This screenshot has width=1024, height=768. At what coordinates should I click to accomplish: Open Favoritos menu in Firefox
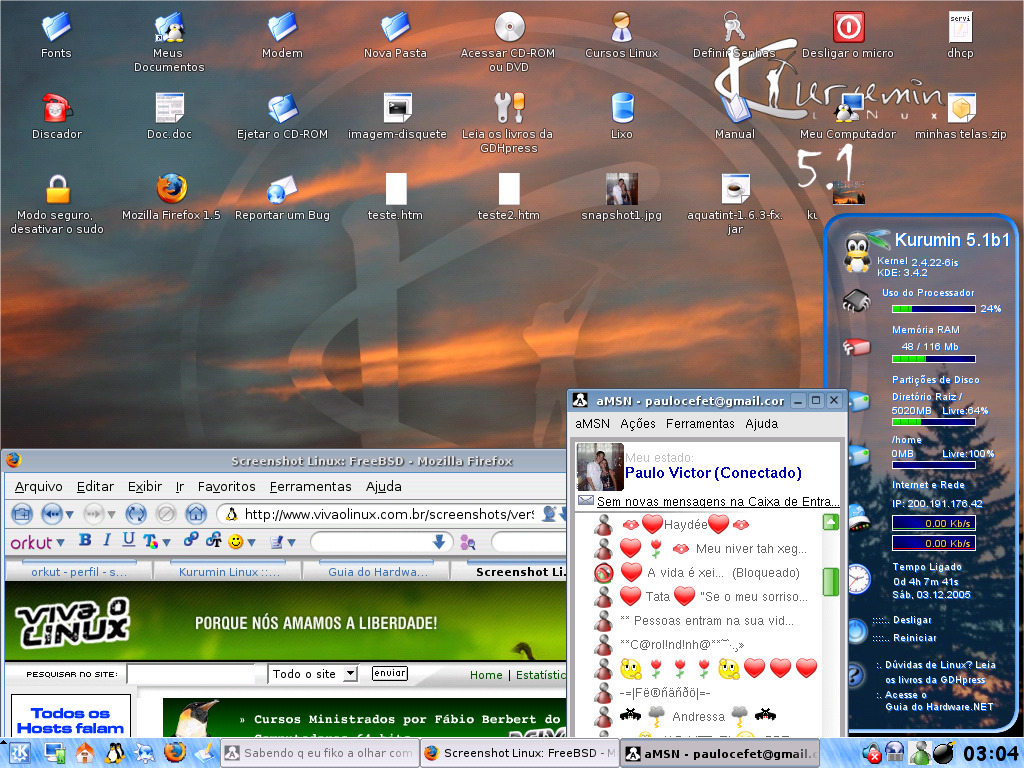(x=227, y=487)
